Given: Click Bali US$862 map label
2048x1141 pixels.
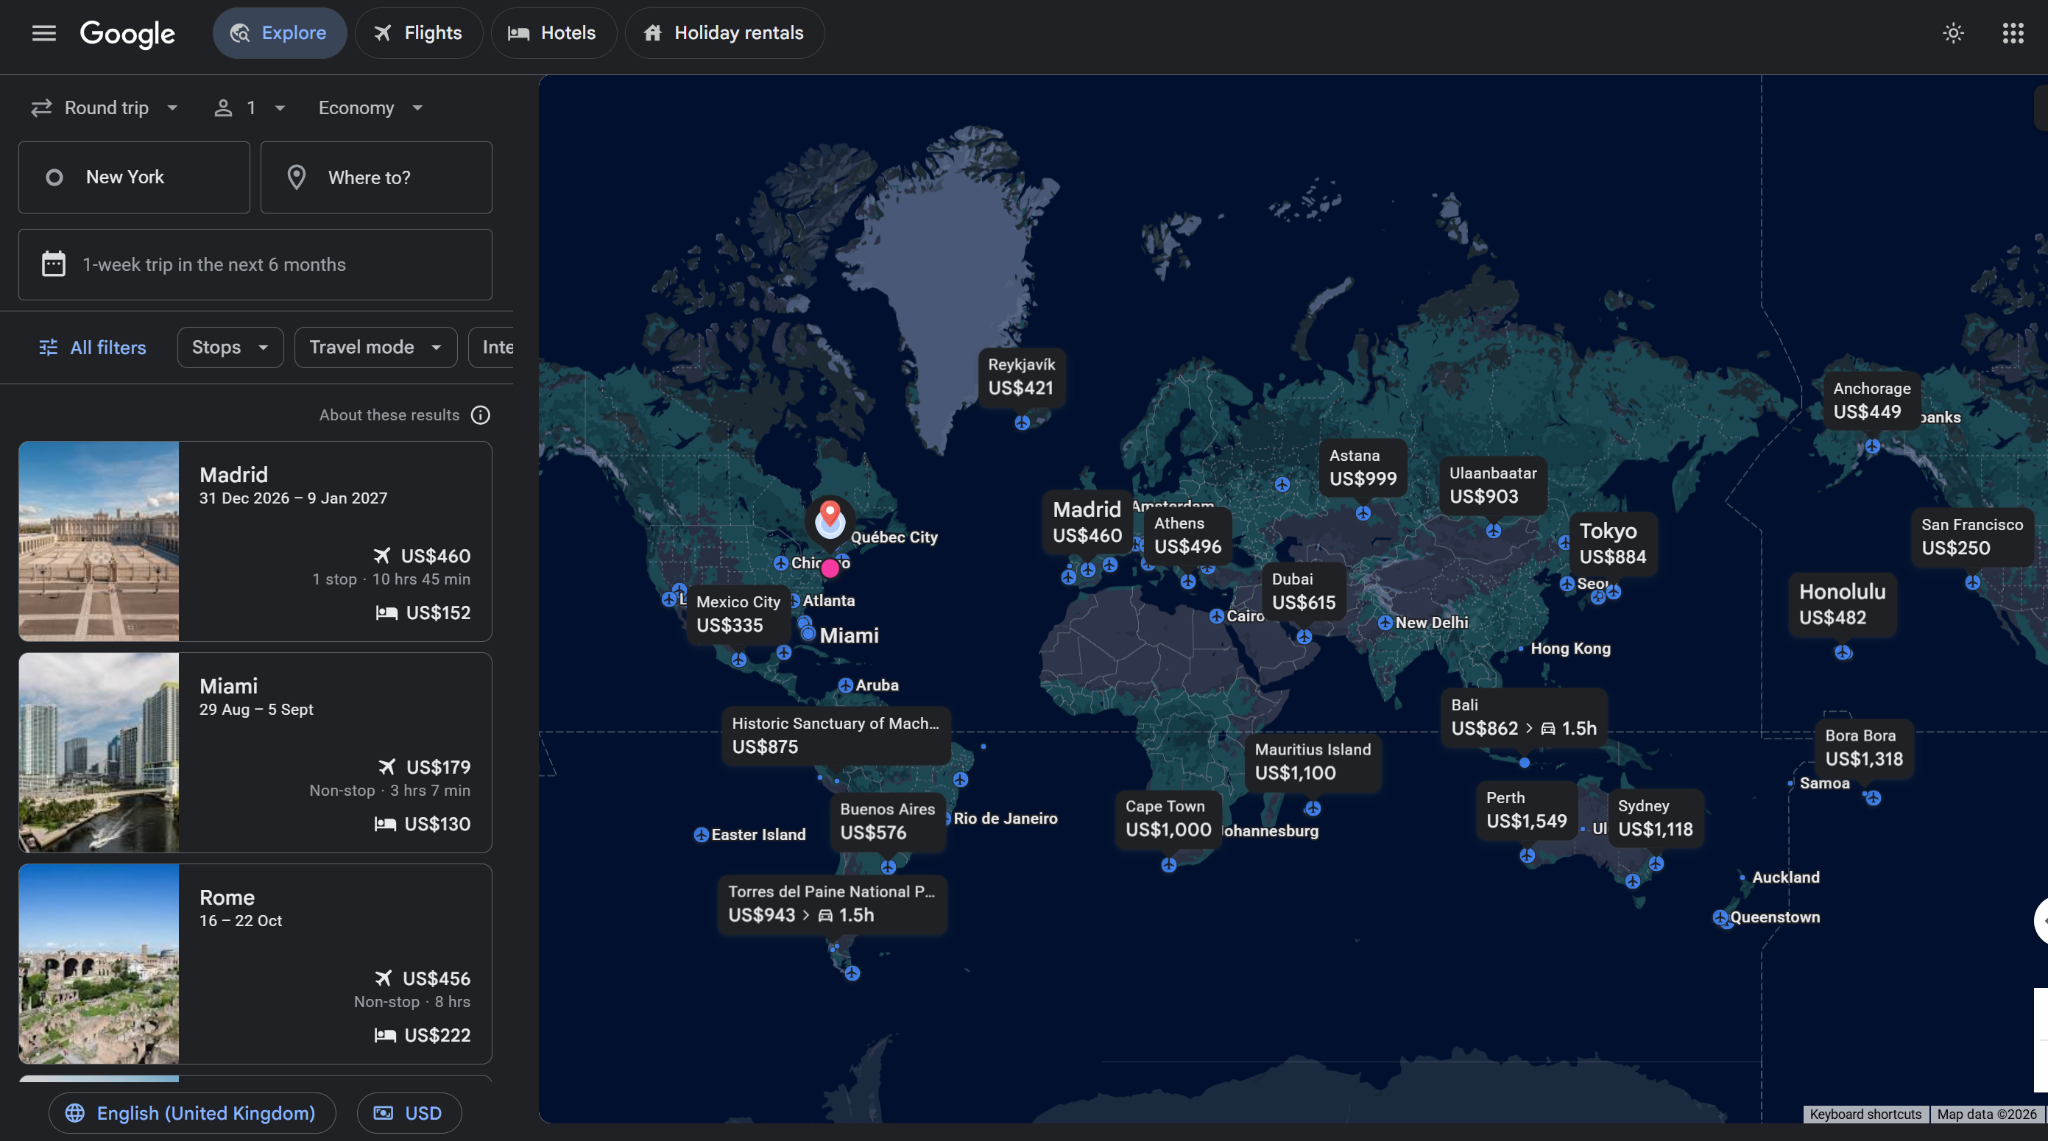Looking at the screenshot, I should (1523, 717).
